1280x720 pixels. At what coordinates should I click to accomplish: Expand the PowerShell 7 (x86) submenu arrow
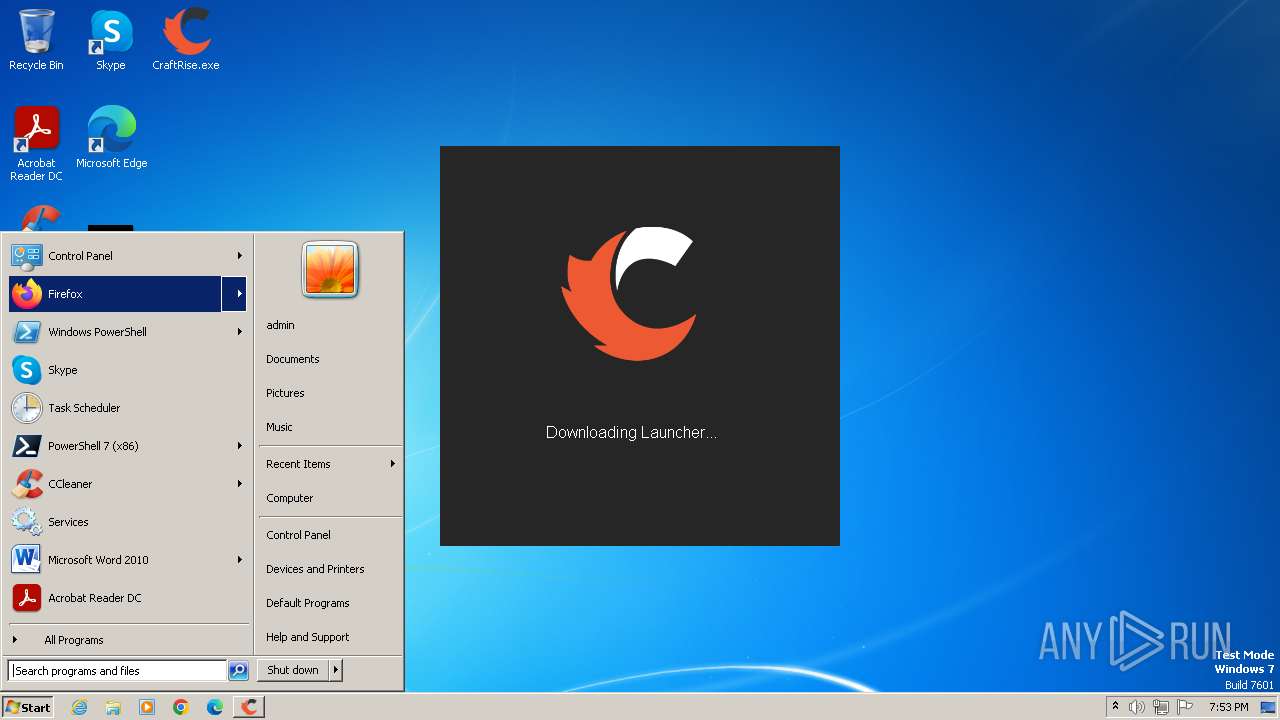240,446
